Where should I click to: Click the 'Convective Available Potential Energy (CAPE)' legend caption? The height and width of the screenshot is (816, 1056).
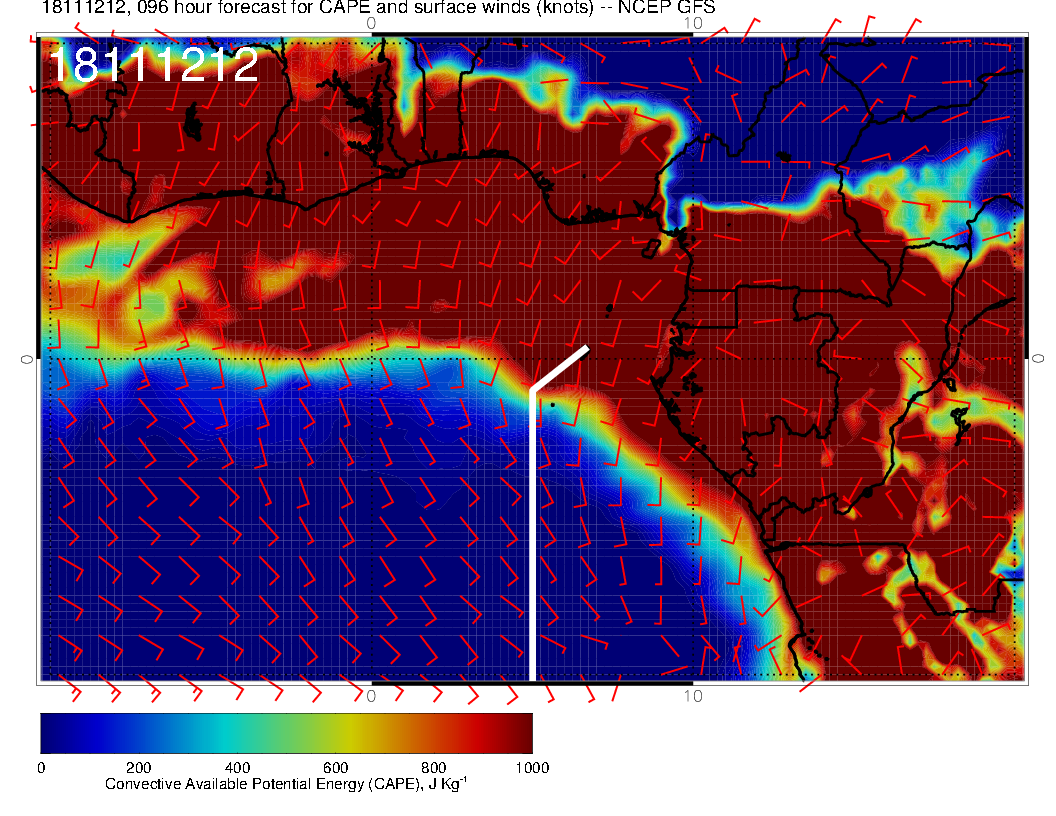[286, 784]
